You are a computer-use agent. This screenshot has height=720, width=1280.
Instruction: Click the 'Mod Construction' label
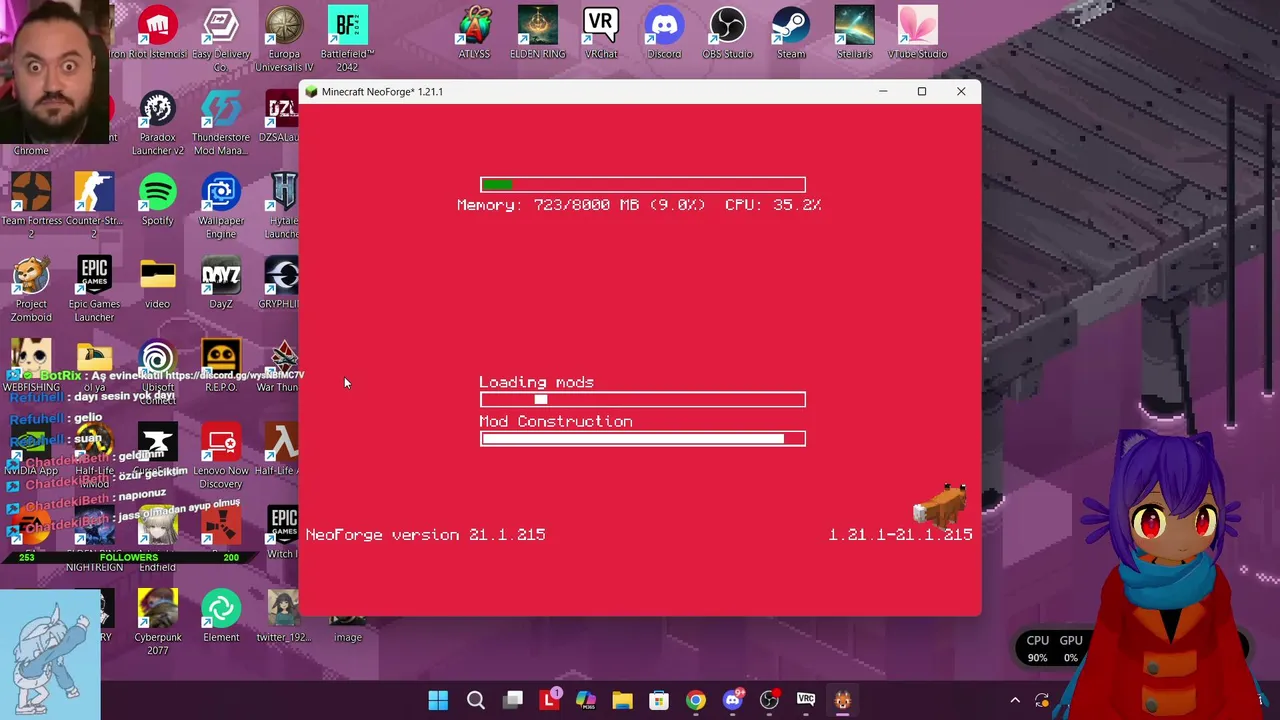[555, 421]
